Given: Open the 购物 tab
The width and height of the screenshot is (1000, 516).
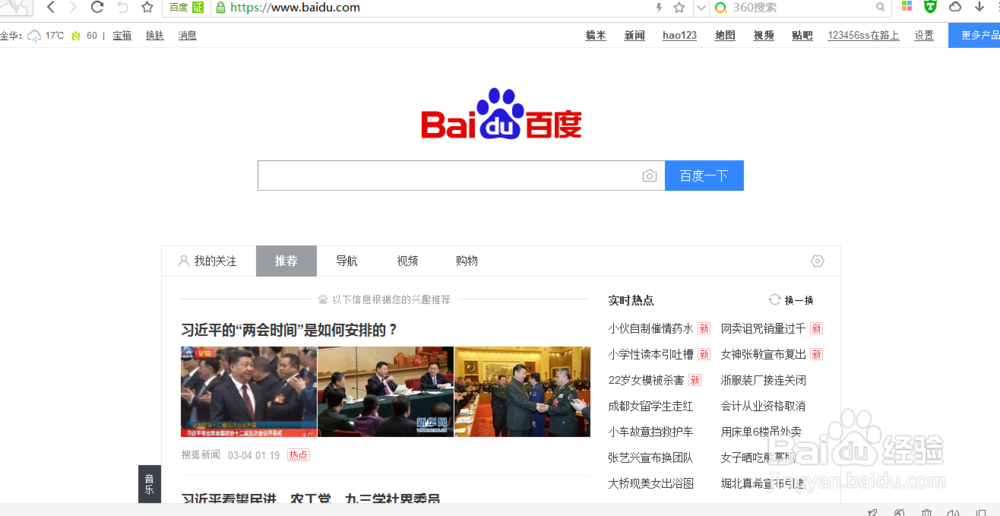Looking at the screenshot, I should [467, 261].
